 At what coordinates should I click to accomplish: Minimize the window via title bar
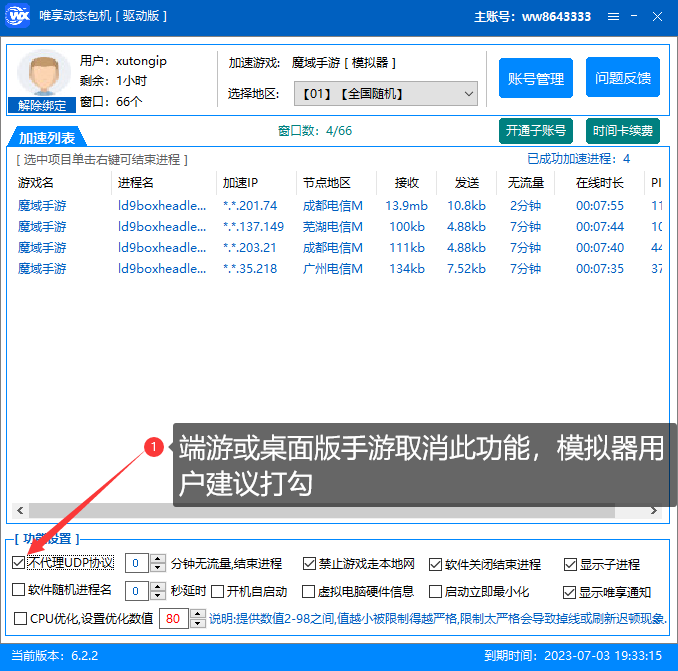pyautogui.click(x=634, y=16)
